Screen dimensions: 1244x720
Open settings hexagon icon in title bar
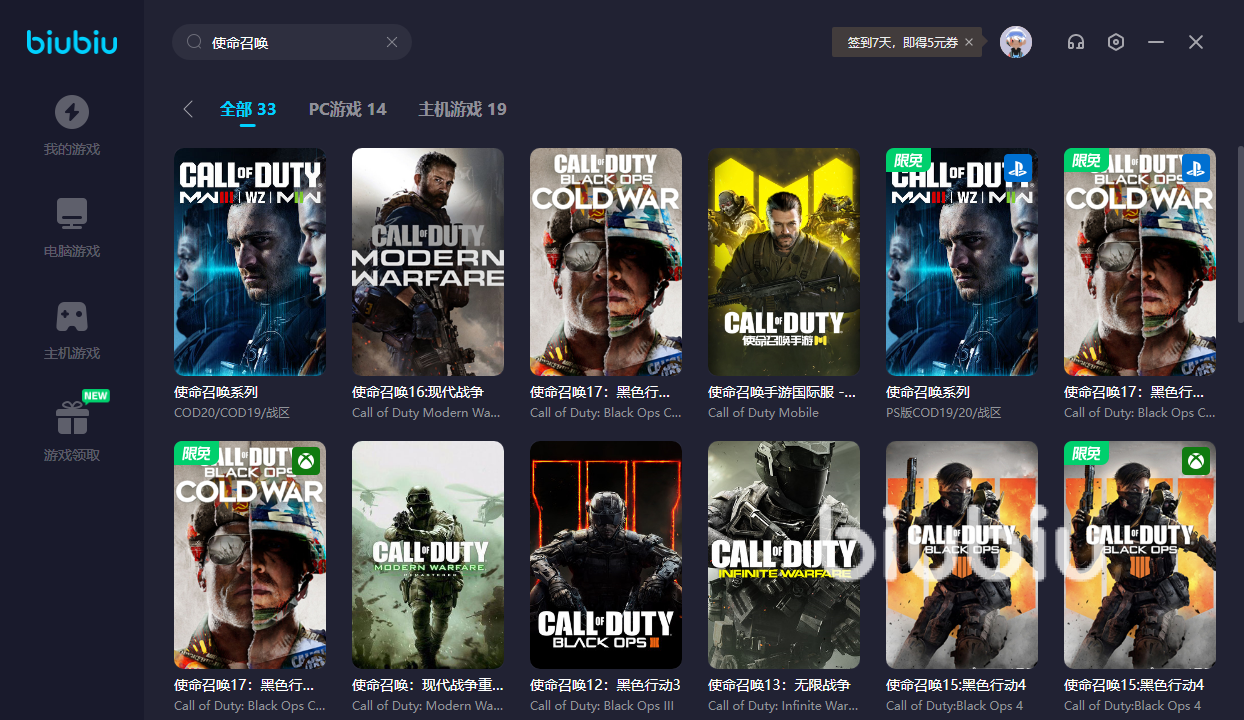tap(1116, 42)
